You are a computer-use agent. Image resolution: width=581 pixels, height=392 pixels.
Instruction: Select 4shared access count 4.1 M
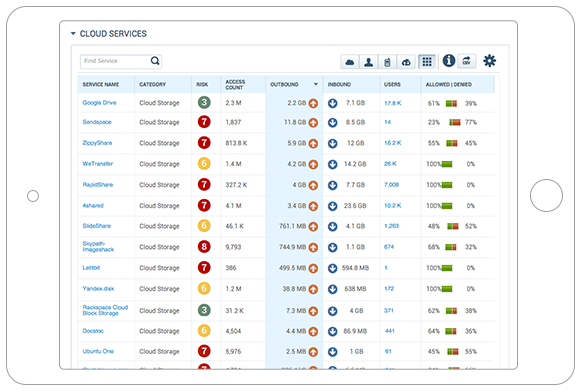tap(233, 205)
